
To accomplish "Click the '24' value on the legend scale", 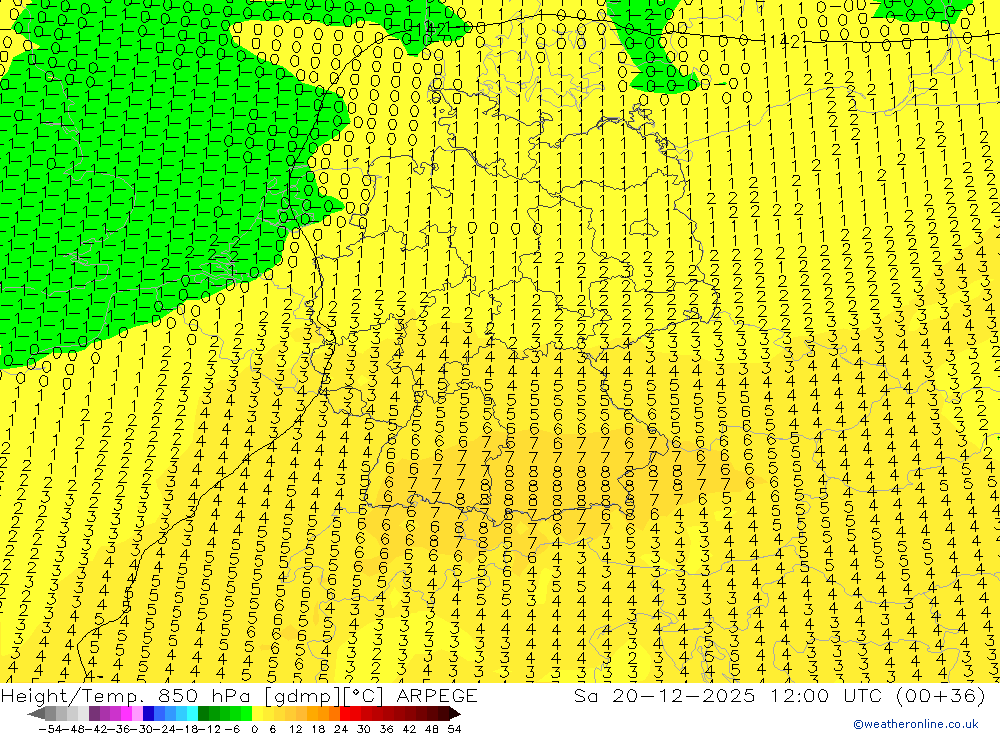I will (341, 729).
